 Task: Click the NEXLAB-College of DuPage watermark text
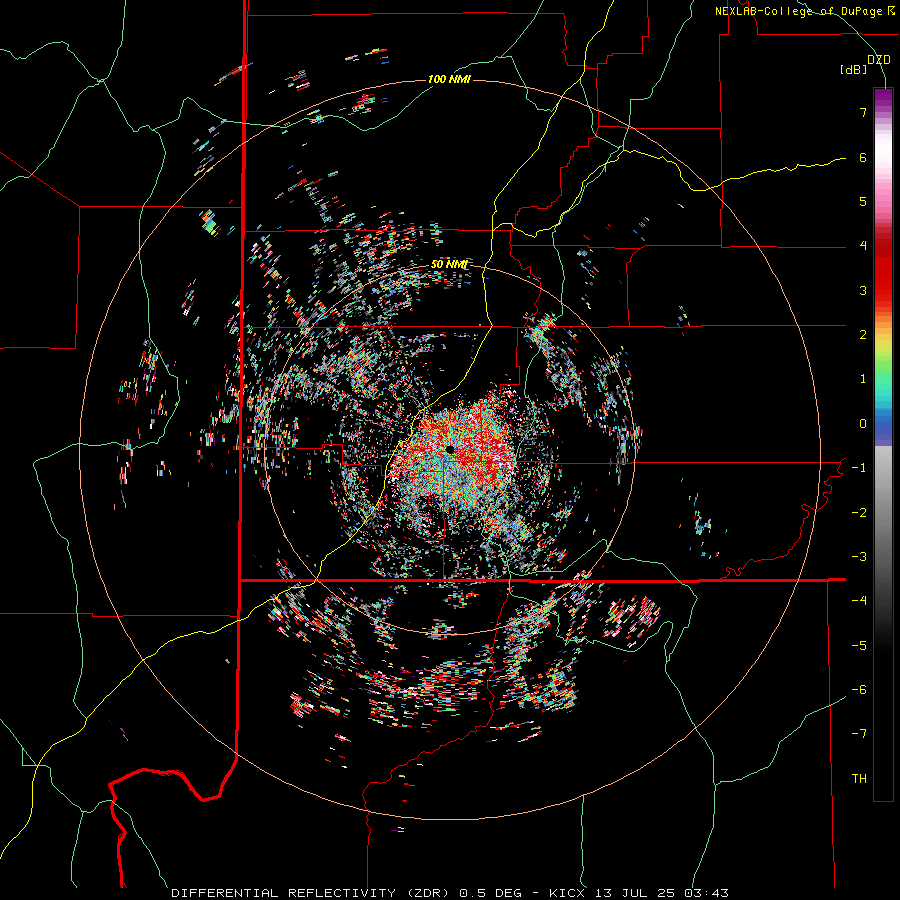tap(805, 11)
